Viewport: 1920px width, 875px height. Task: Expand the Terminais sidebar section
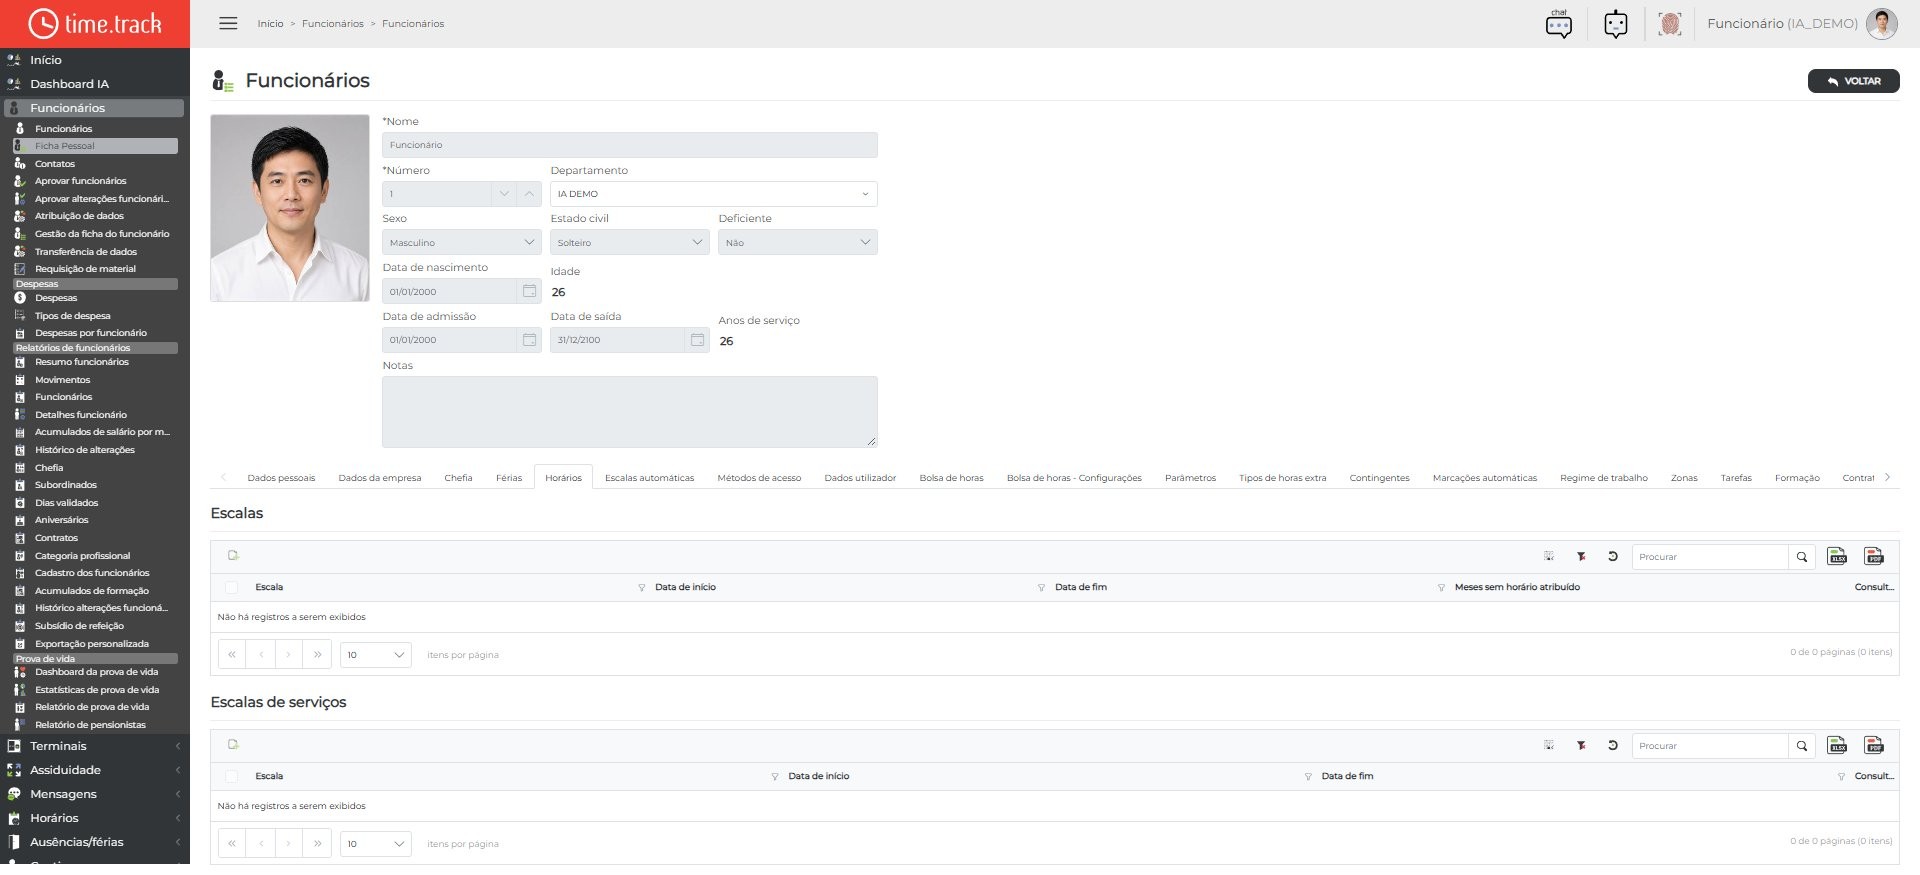(x=95, y=746)
